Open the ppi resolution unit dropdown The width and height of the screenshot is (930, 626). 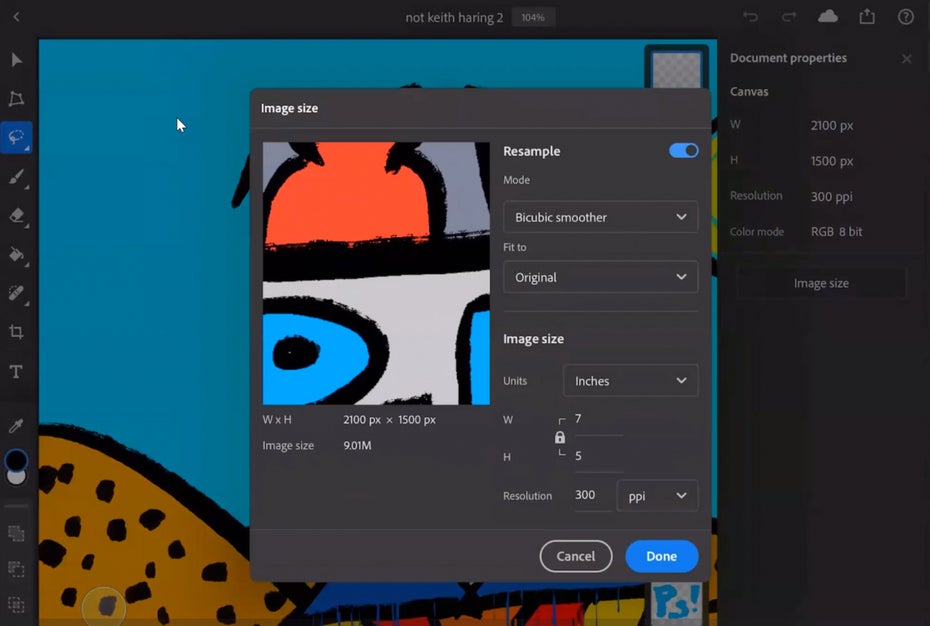pyautogui.click(x=657, y=496)
